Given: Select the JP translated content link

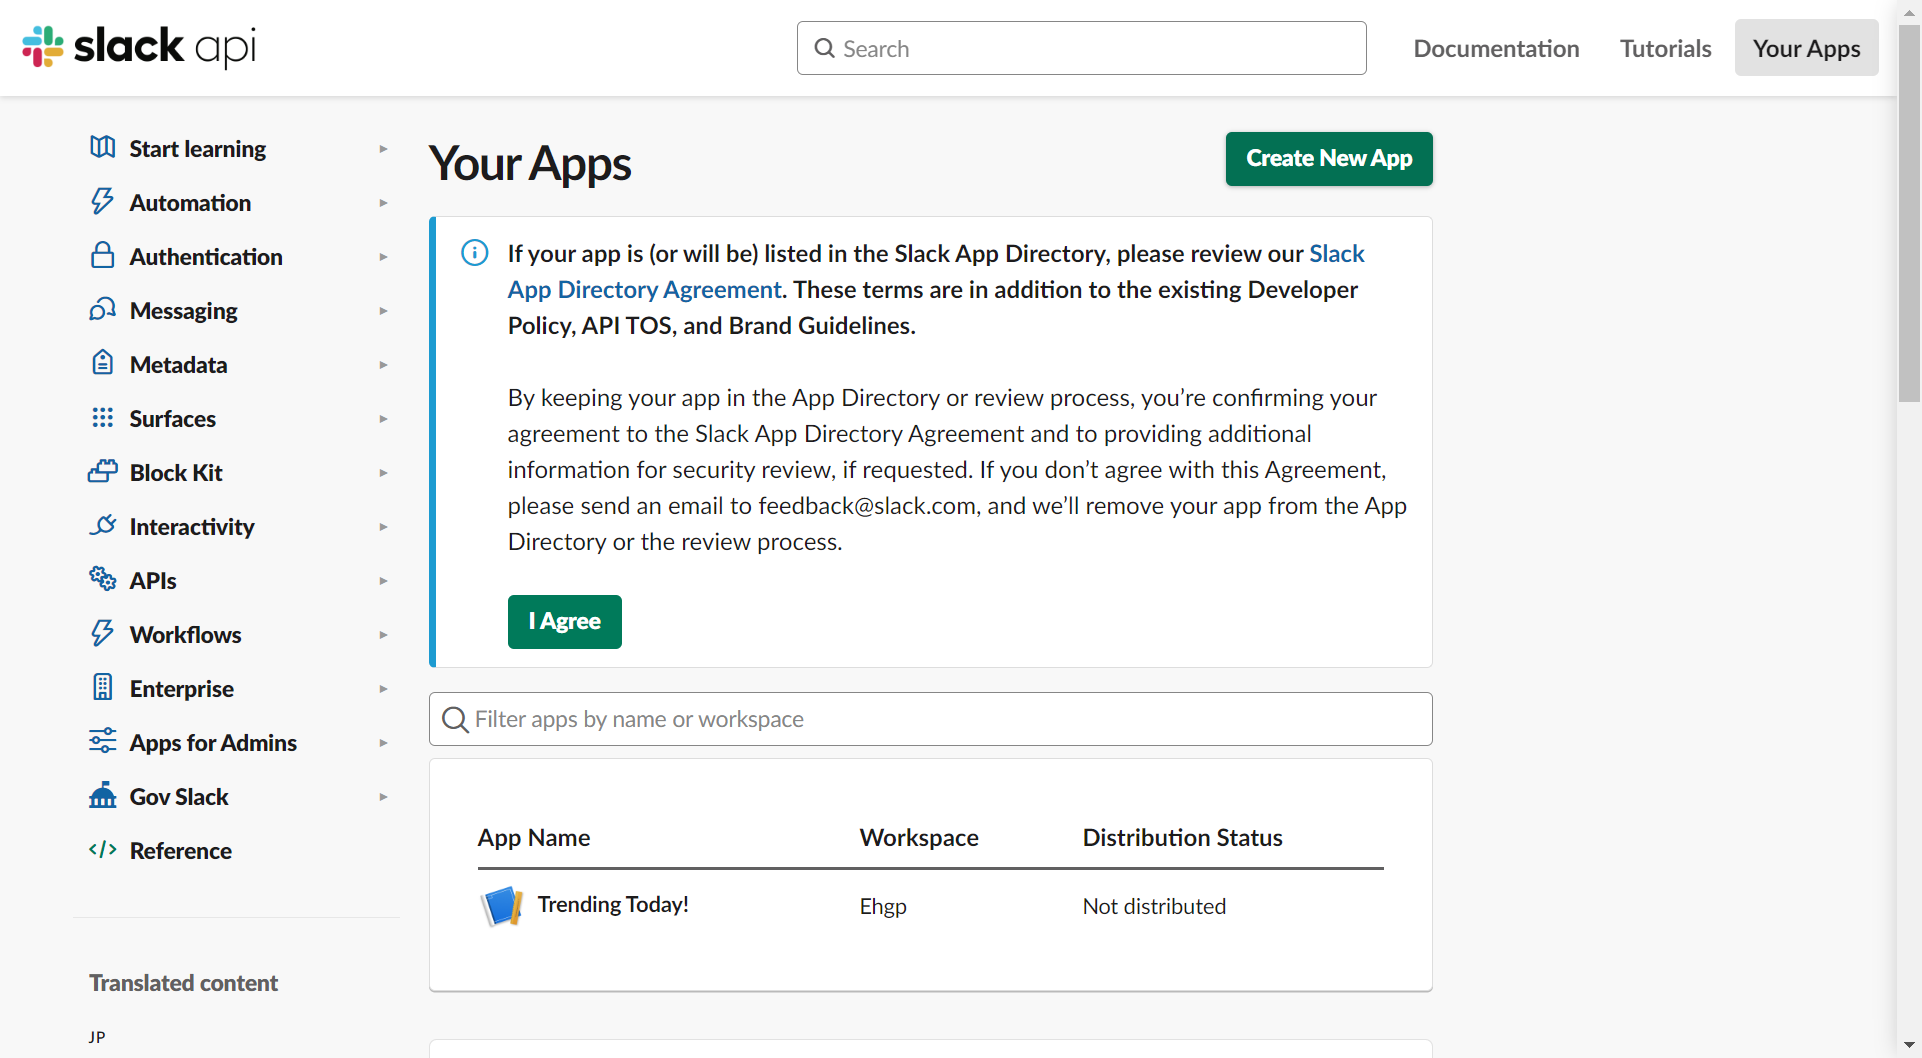Looking at the screenshot, I should 97,1037.
